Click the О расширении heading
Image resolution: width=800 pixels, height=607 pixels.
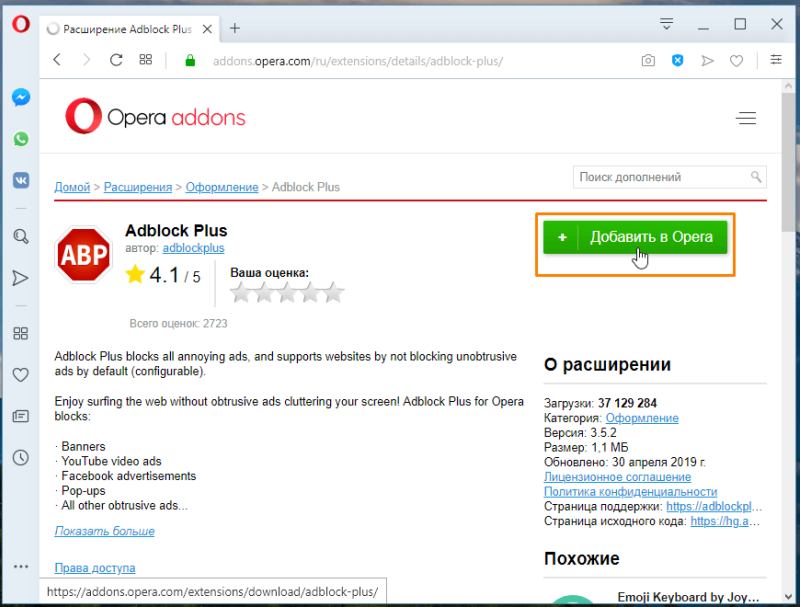click(607, 365)
